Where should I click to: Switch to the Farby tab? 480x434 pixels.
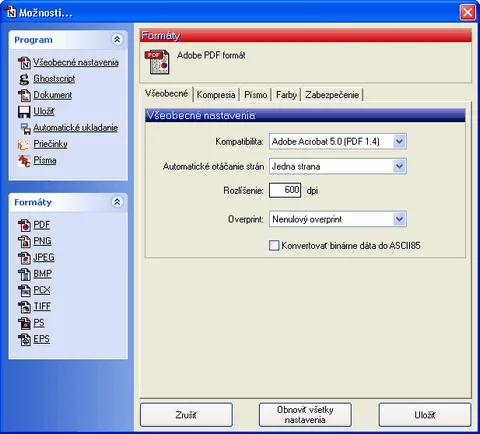pos(286,95)
